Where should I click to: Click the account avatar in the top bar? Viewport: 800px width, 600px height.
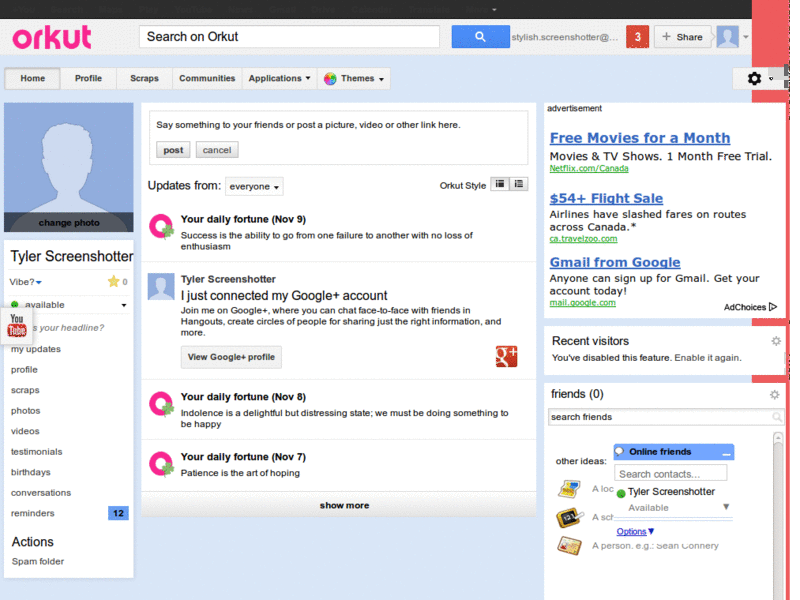pyautogui.click(x=727, y=37)
